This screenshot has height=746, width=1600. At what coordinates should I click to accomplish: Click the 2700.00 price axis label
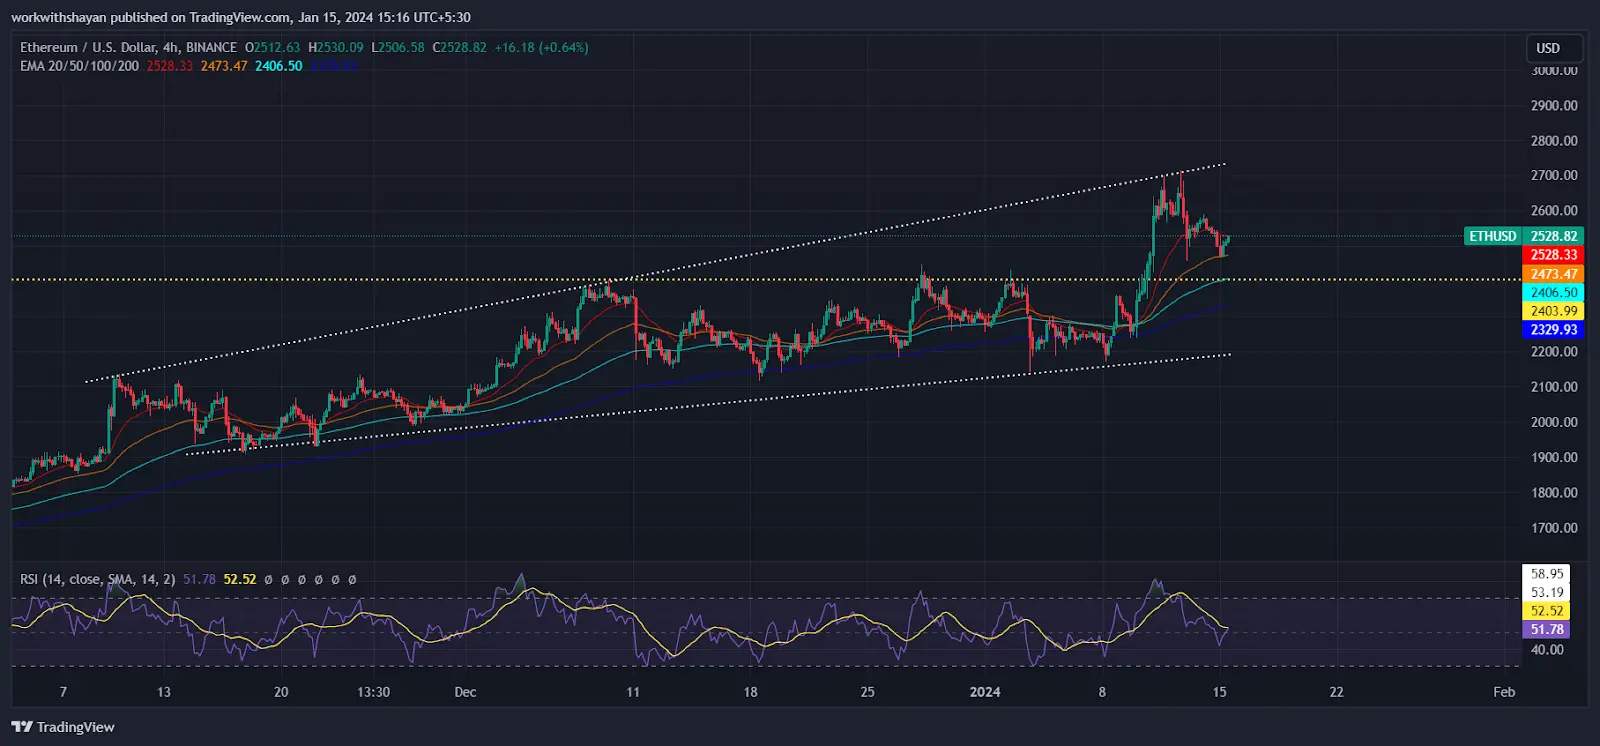[1554, 175]
